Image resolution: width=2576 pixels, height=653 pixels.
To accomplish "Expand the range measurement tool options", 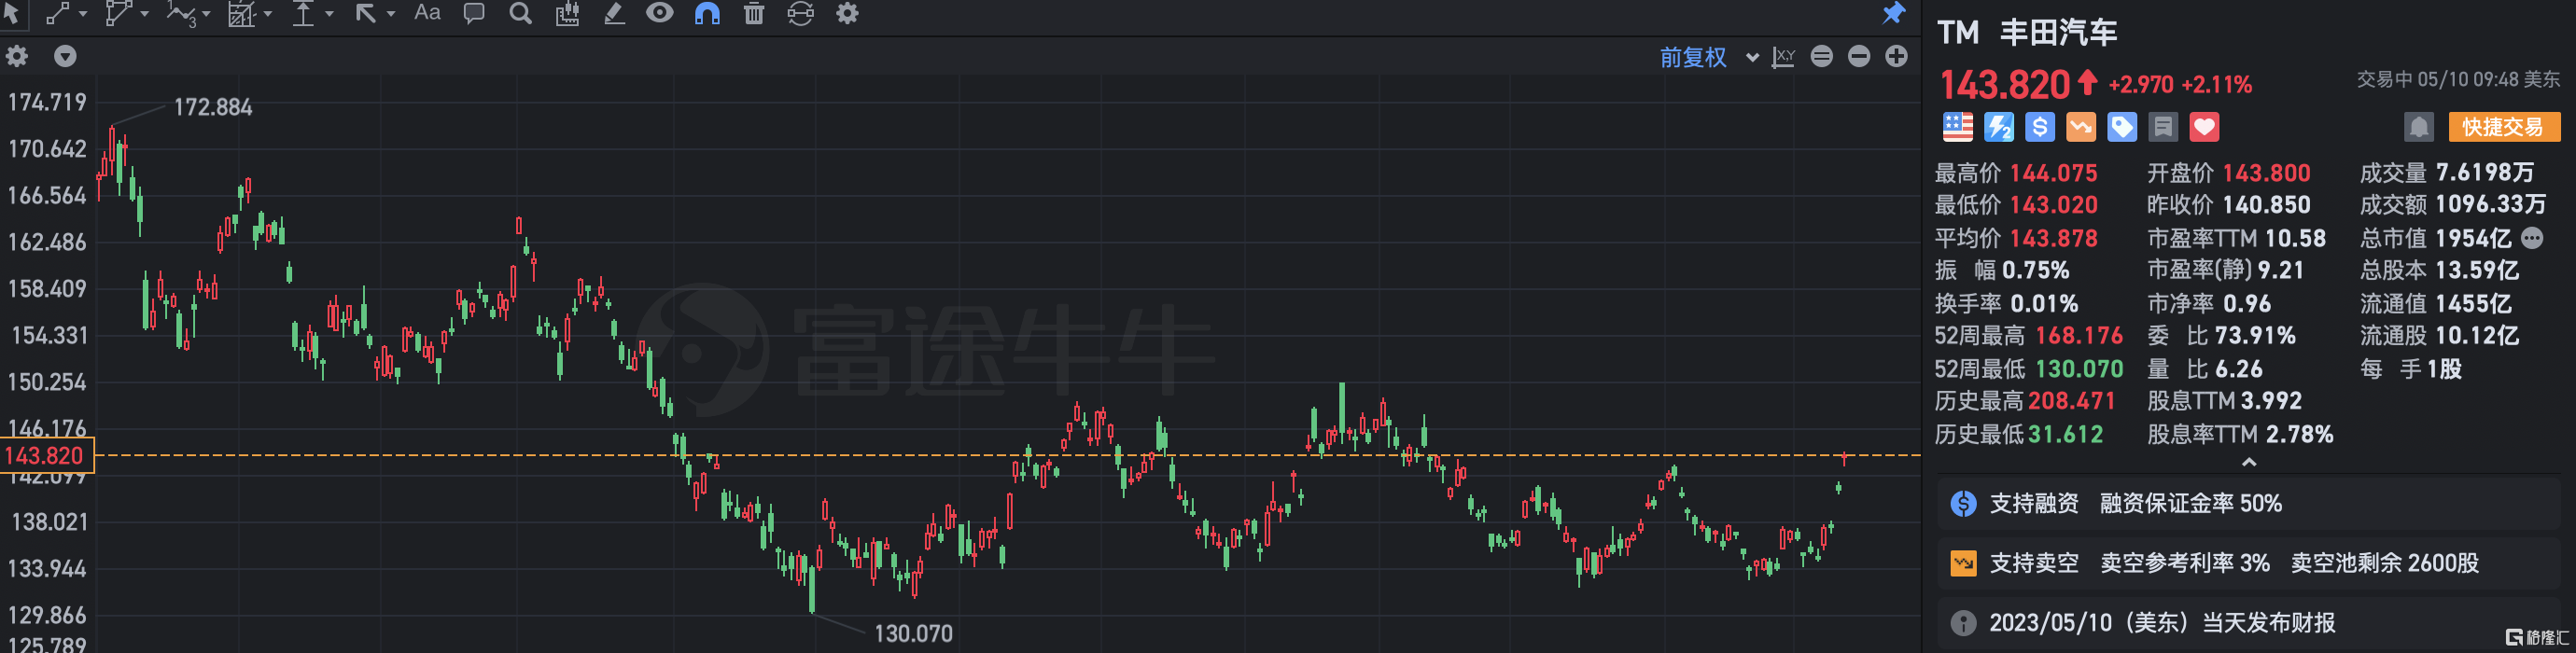I will tap(268, 14).
